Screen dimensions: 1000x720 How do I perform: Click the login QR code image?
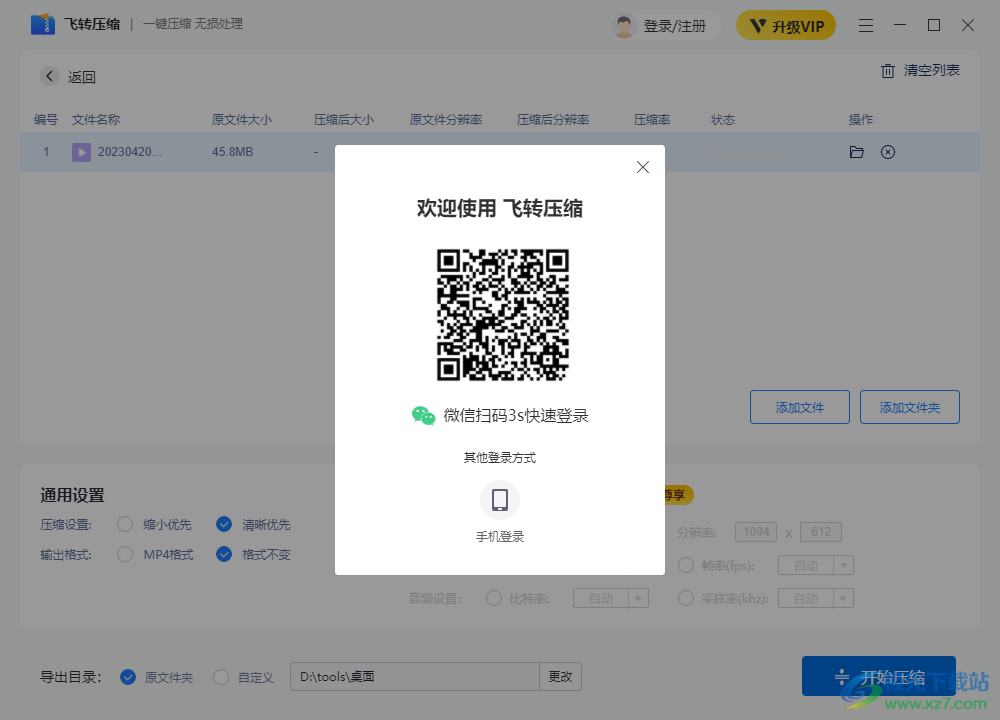click(x=503, y=315)
